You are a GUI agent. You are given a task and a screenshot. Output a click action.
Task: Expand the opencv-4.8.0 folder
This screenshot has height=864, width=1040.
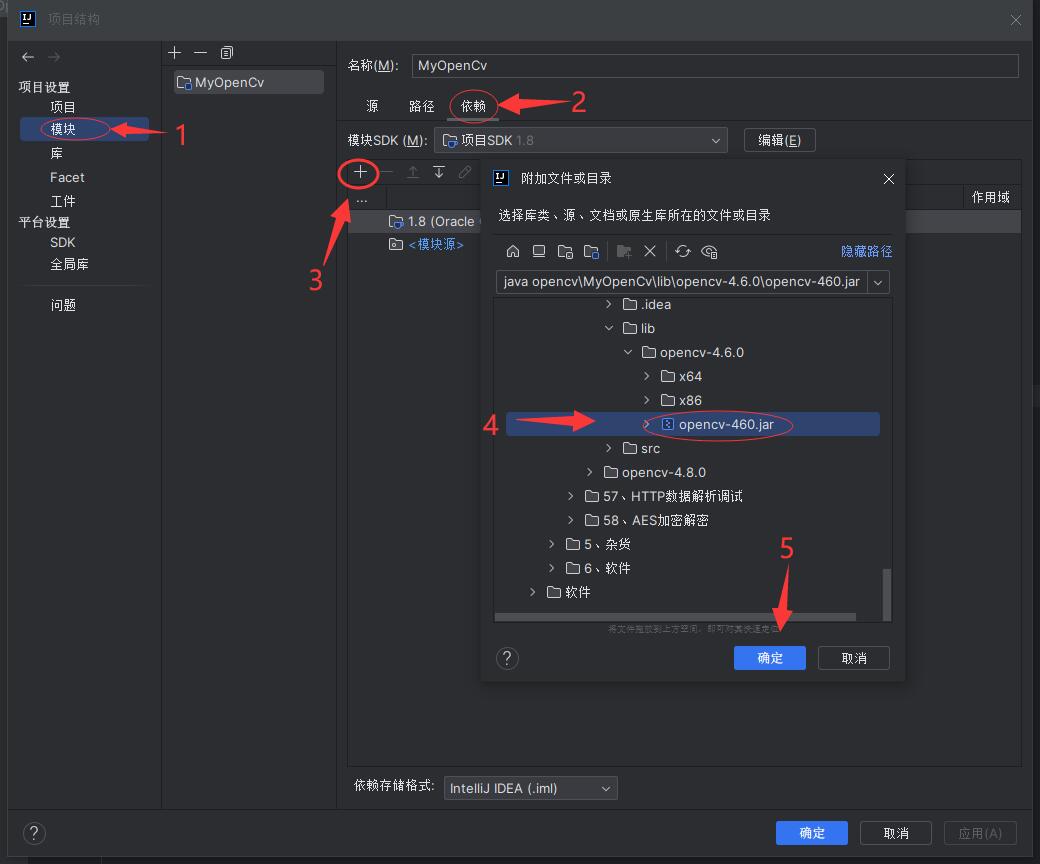tap(590, 472)
